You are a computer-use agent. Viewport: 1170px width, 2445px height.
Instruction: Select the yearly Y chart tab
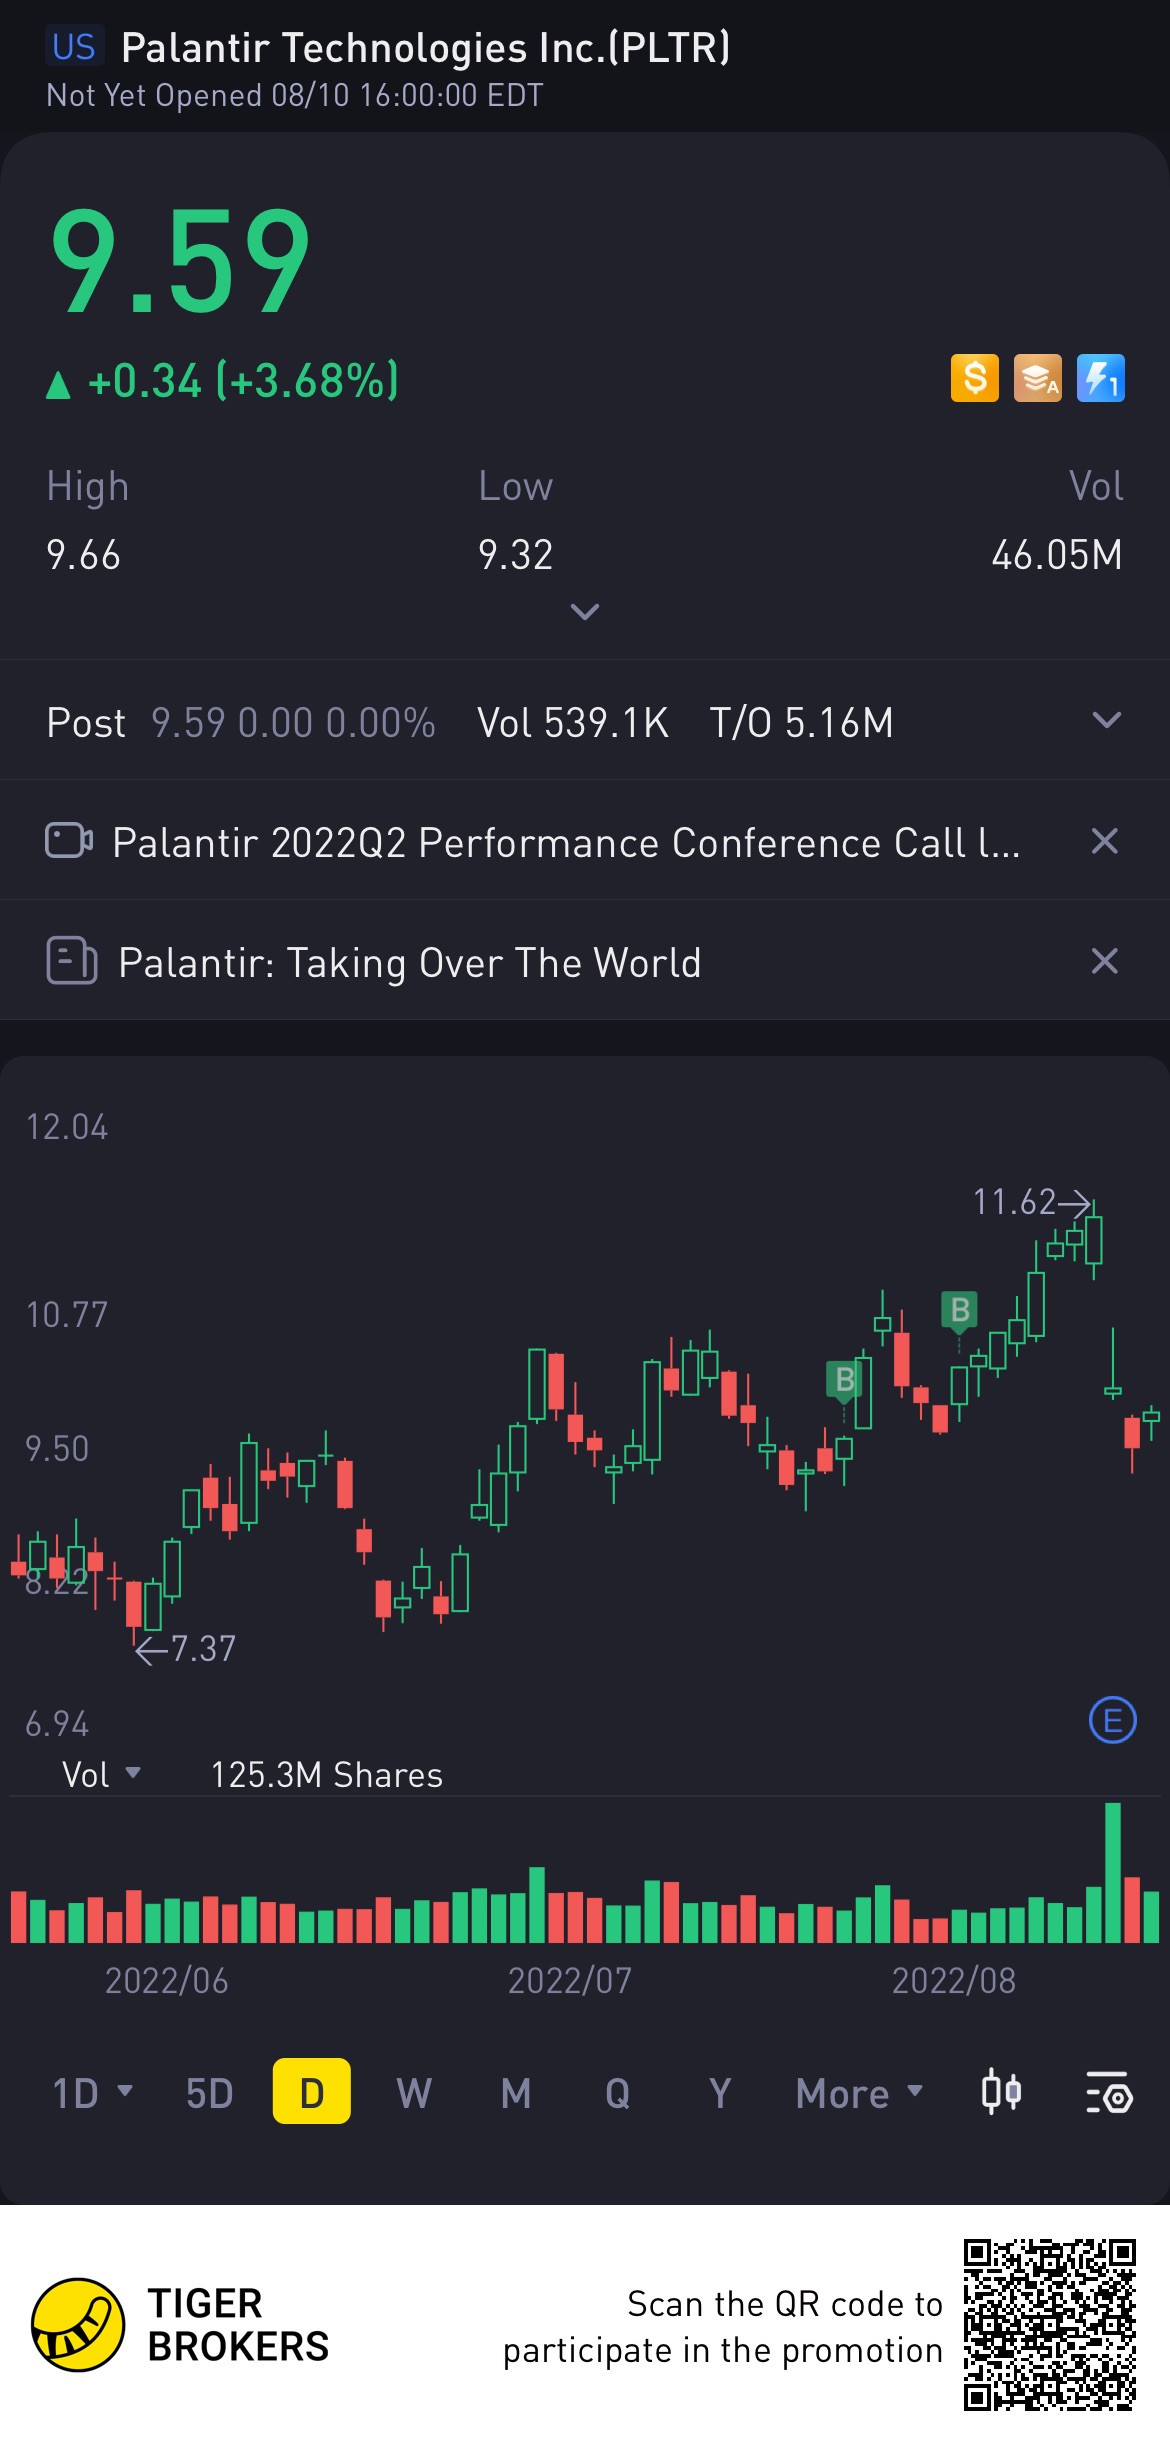pyautogui.click(x=720, y=2092)
